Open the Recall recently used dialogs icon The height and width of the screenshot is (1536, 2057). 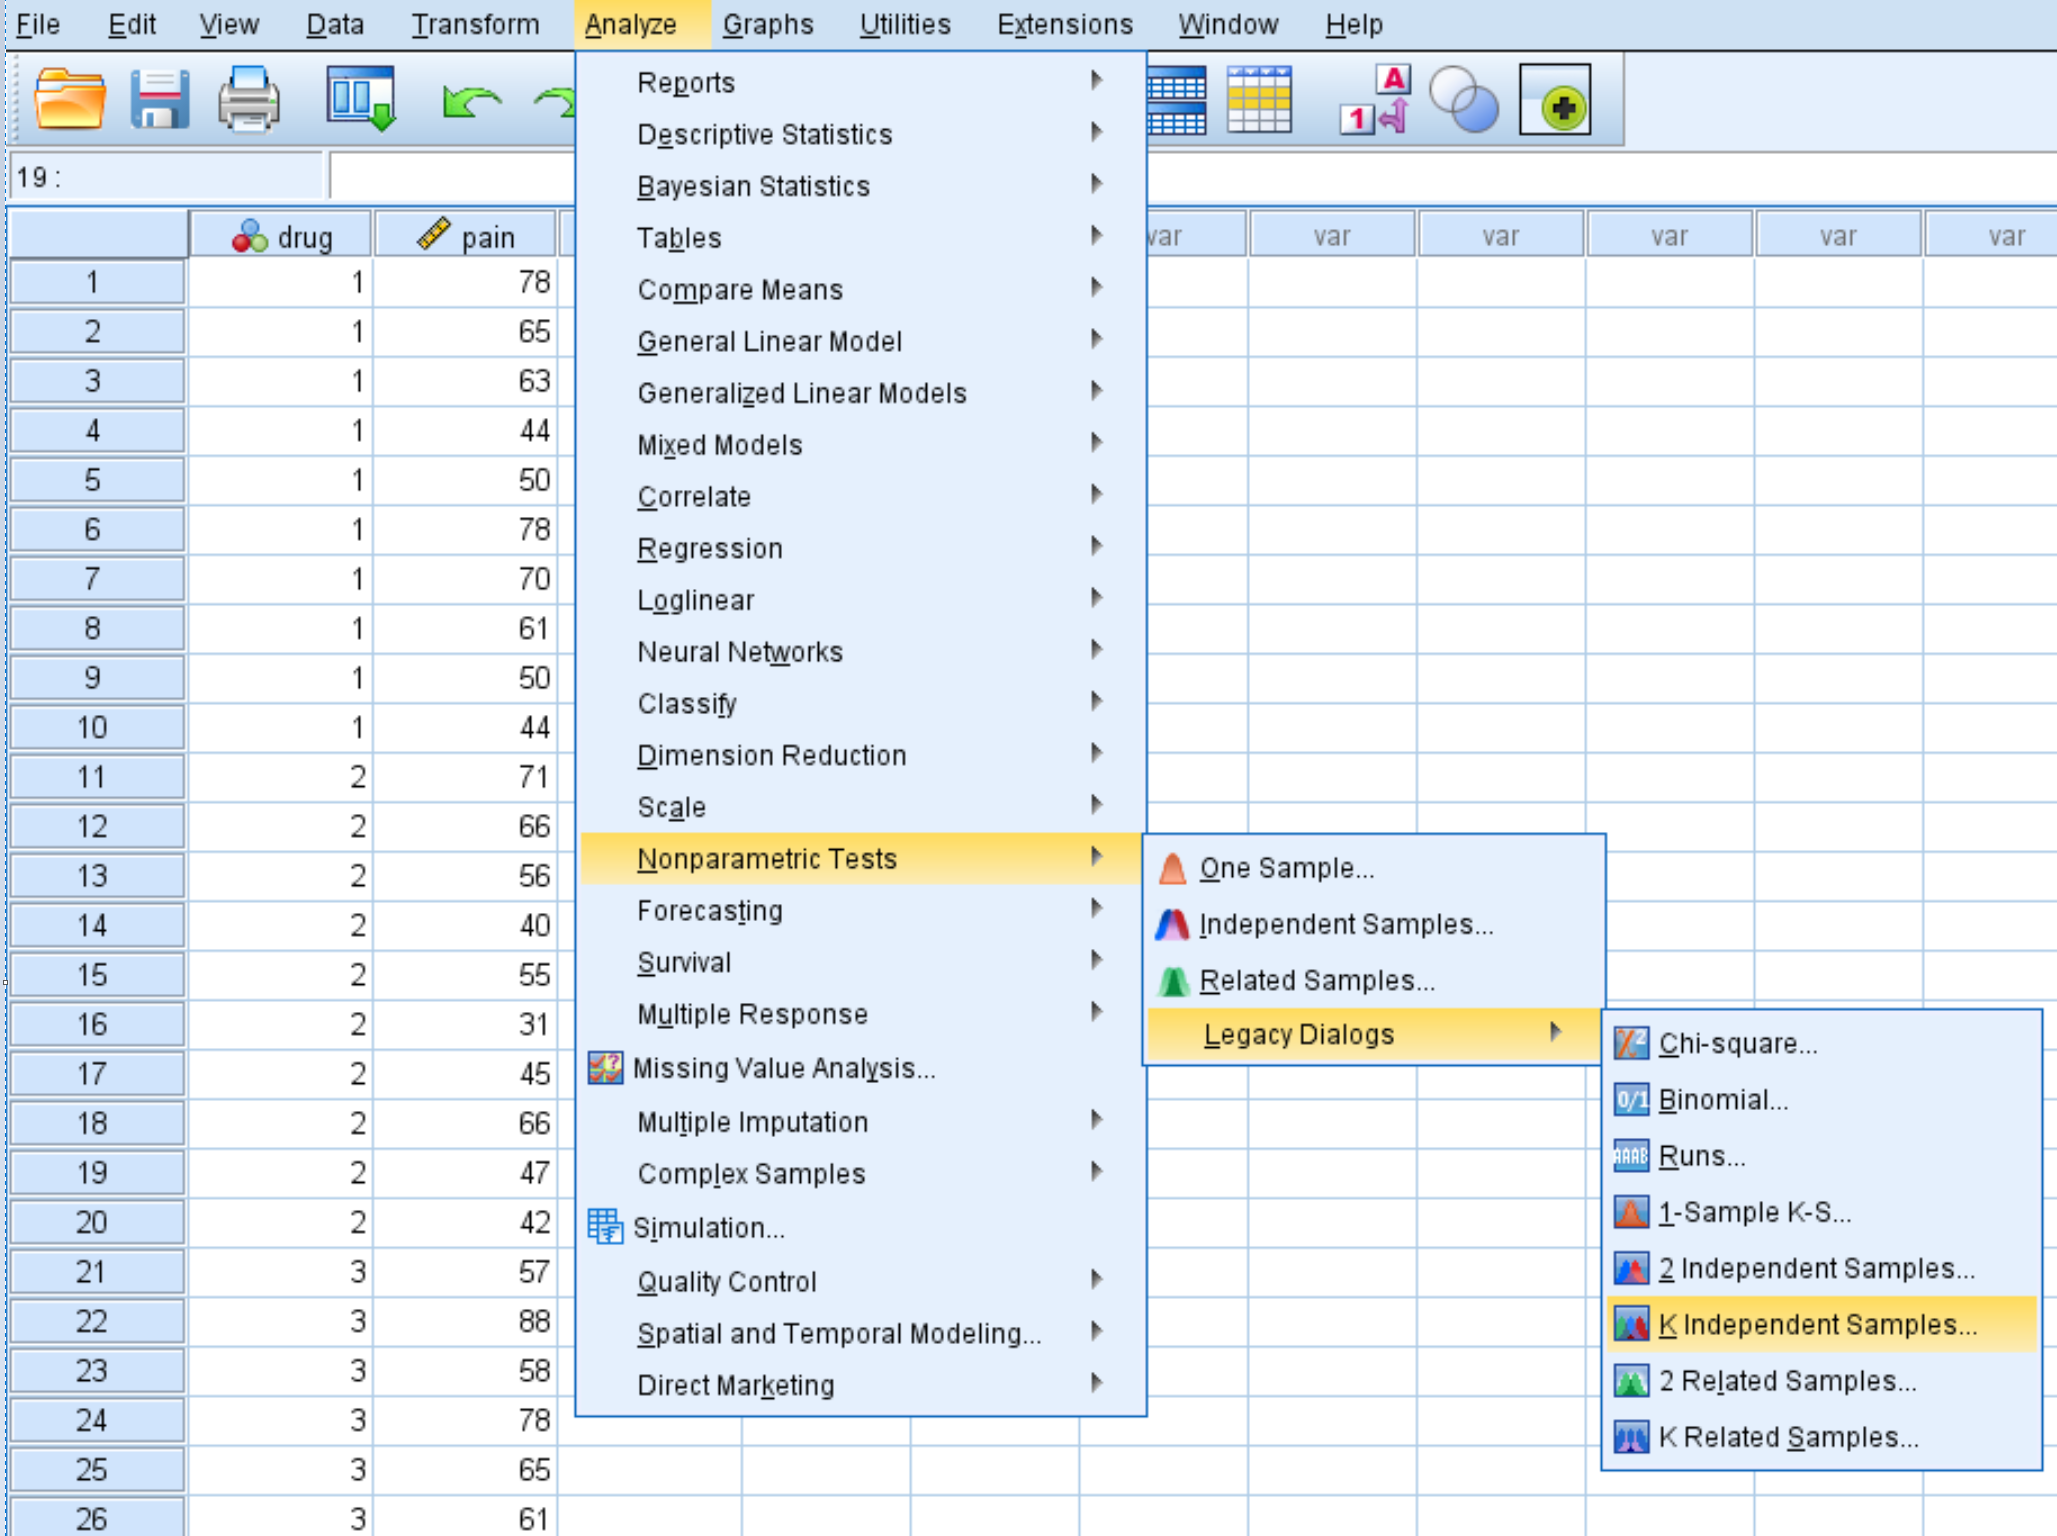pyautogui.click(x=361, y=100)
